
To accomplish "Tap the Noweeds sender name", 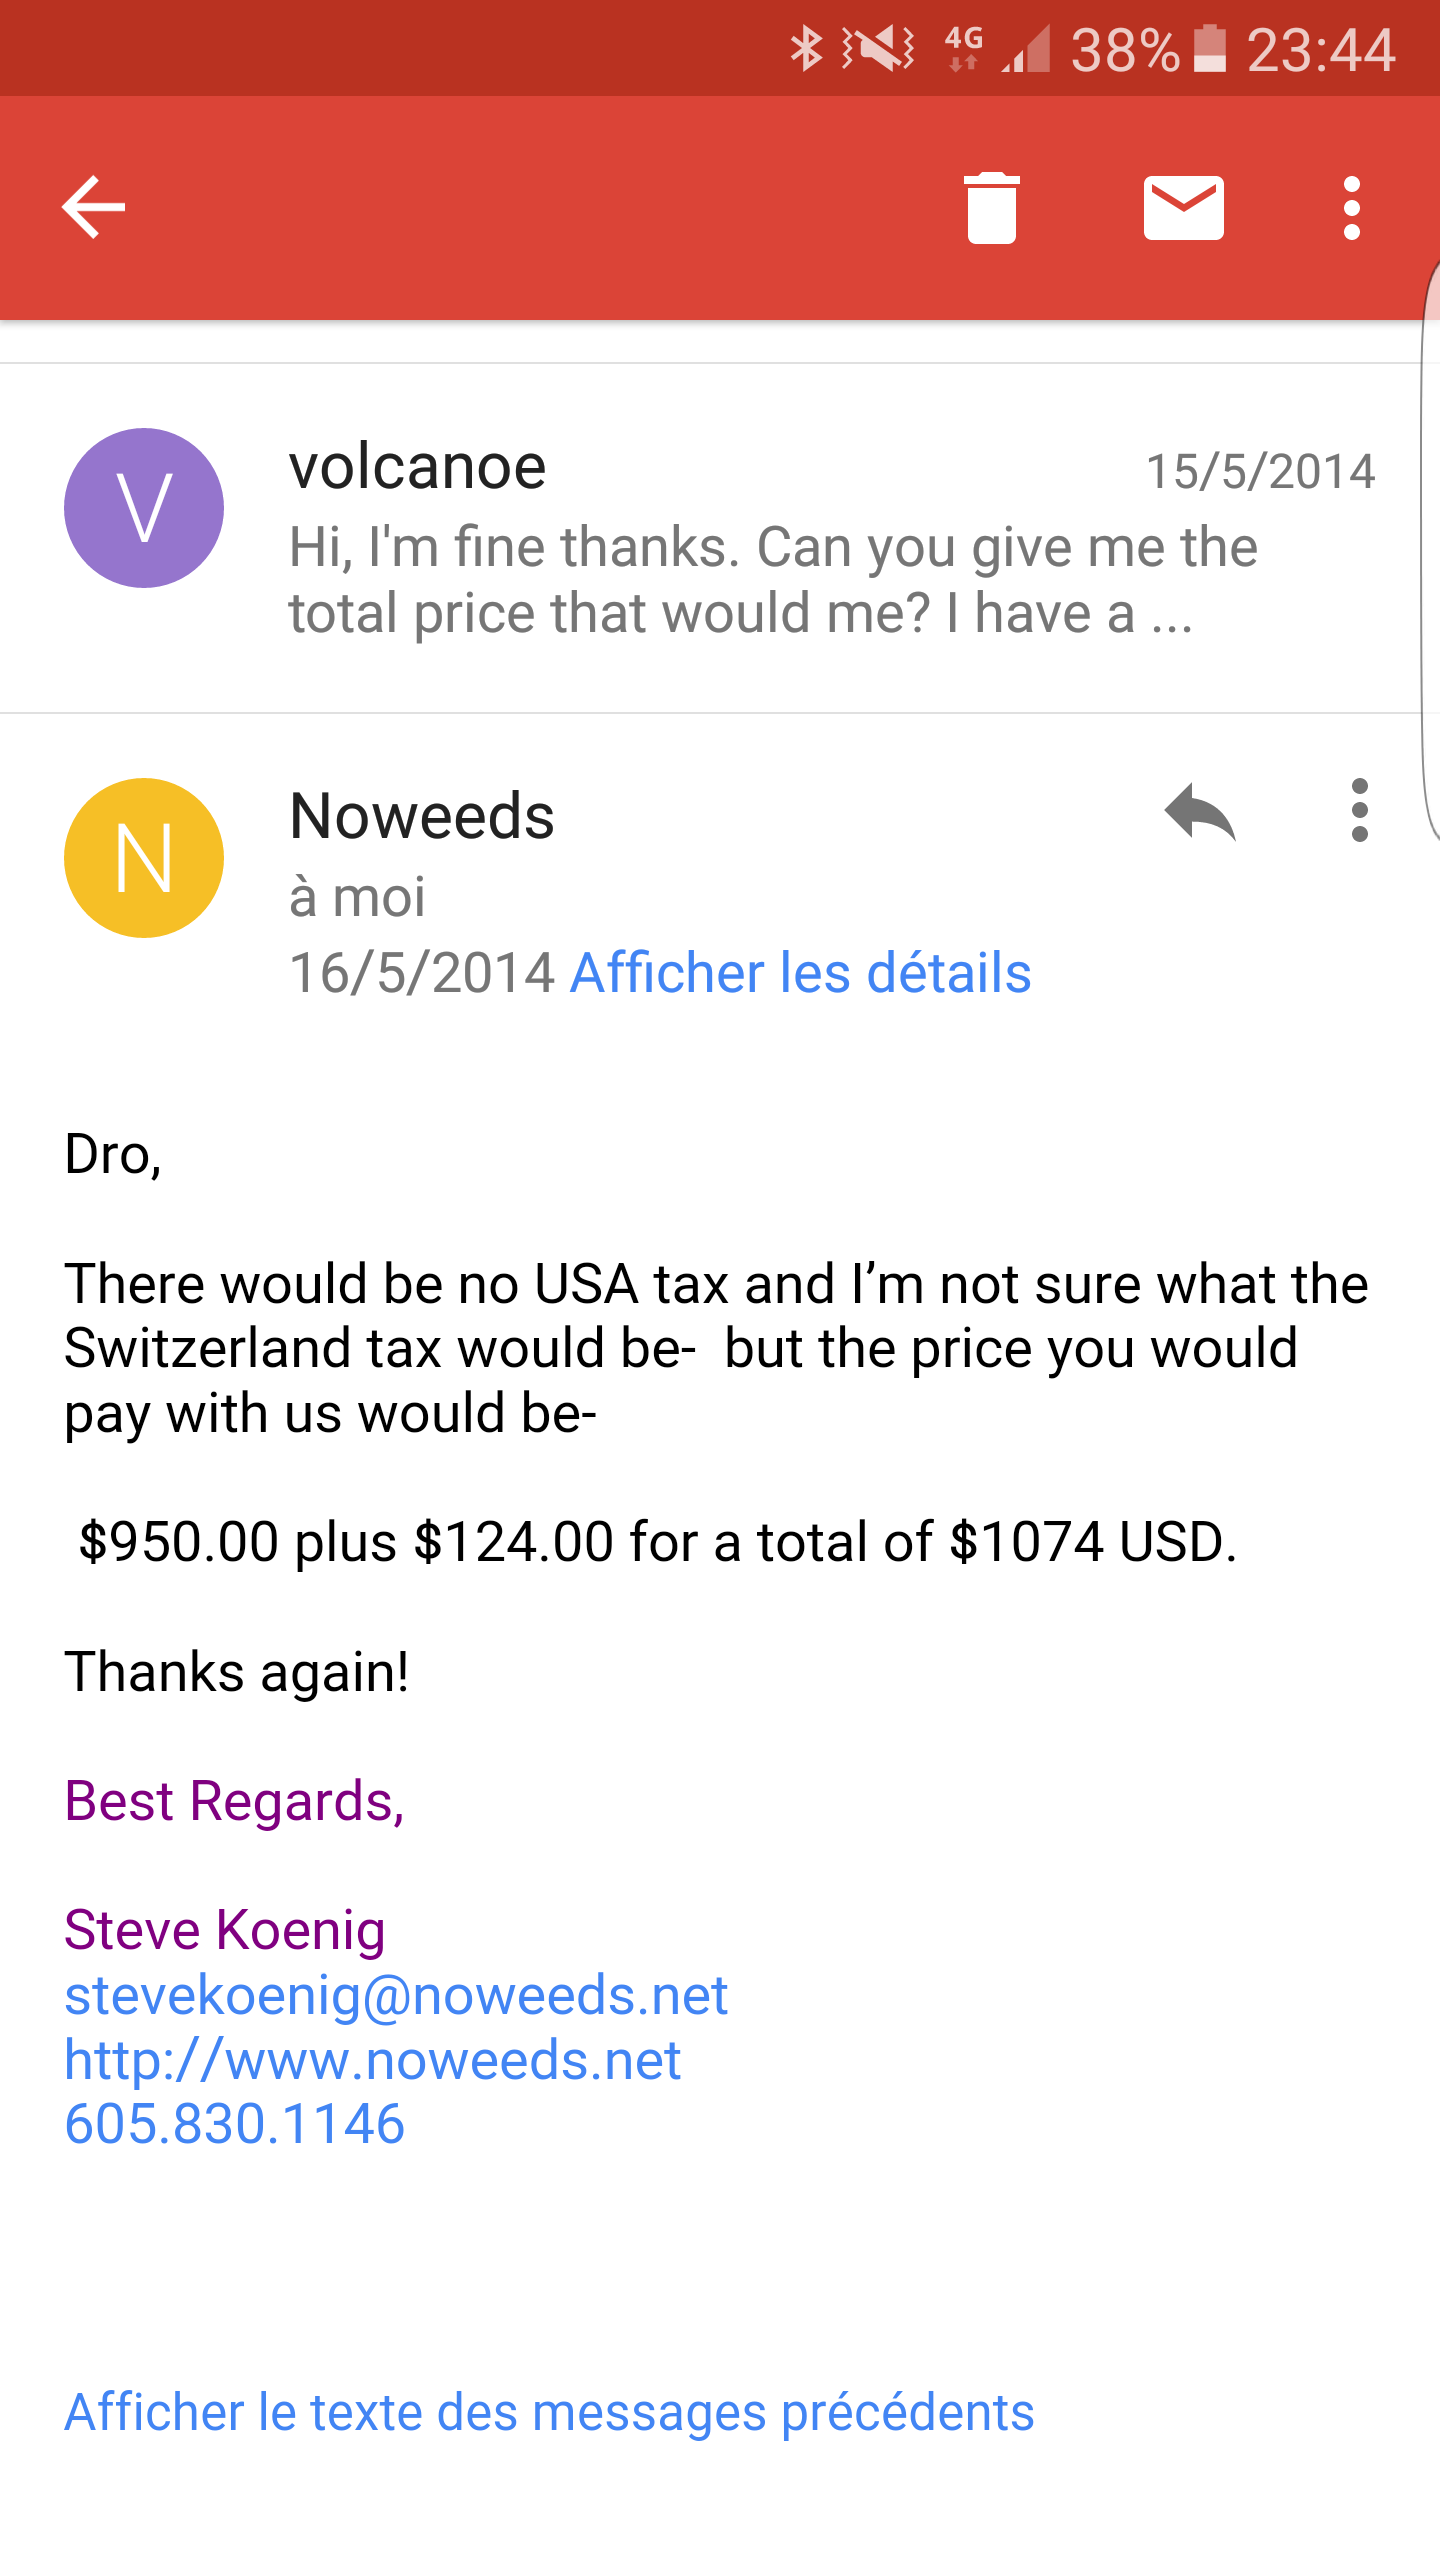I will coord(421,816).
